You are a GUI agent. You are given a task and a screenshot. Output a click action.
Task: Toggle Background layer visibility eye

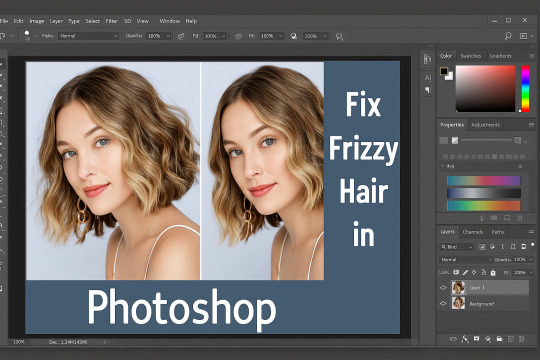pos(443,304)
